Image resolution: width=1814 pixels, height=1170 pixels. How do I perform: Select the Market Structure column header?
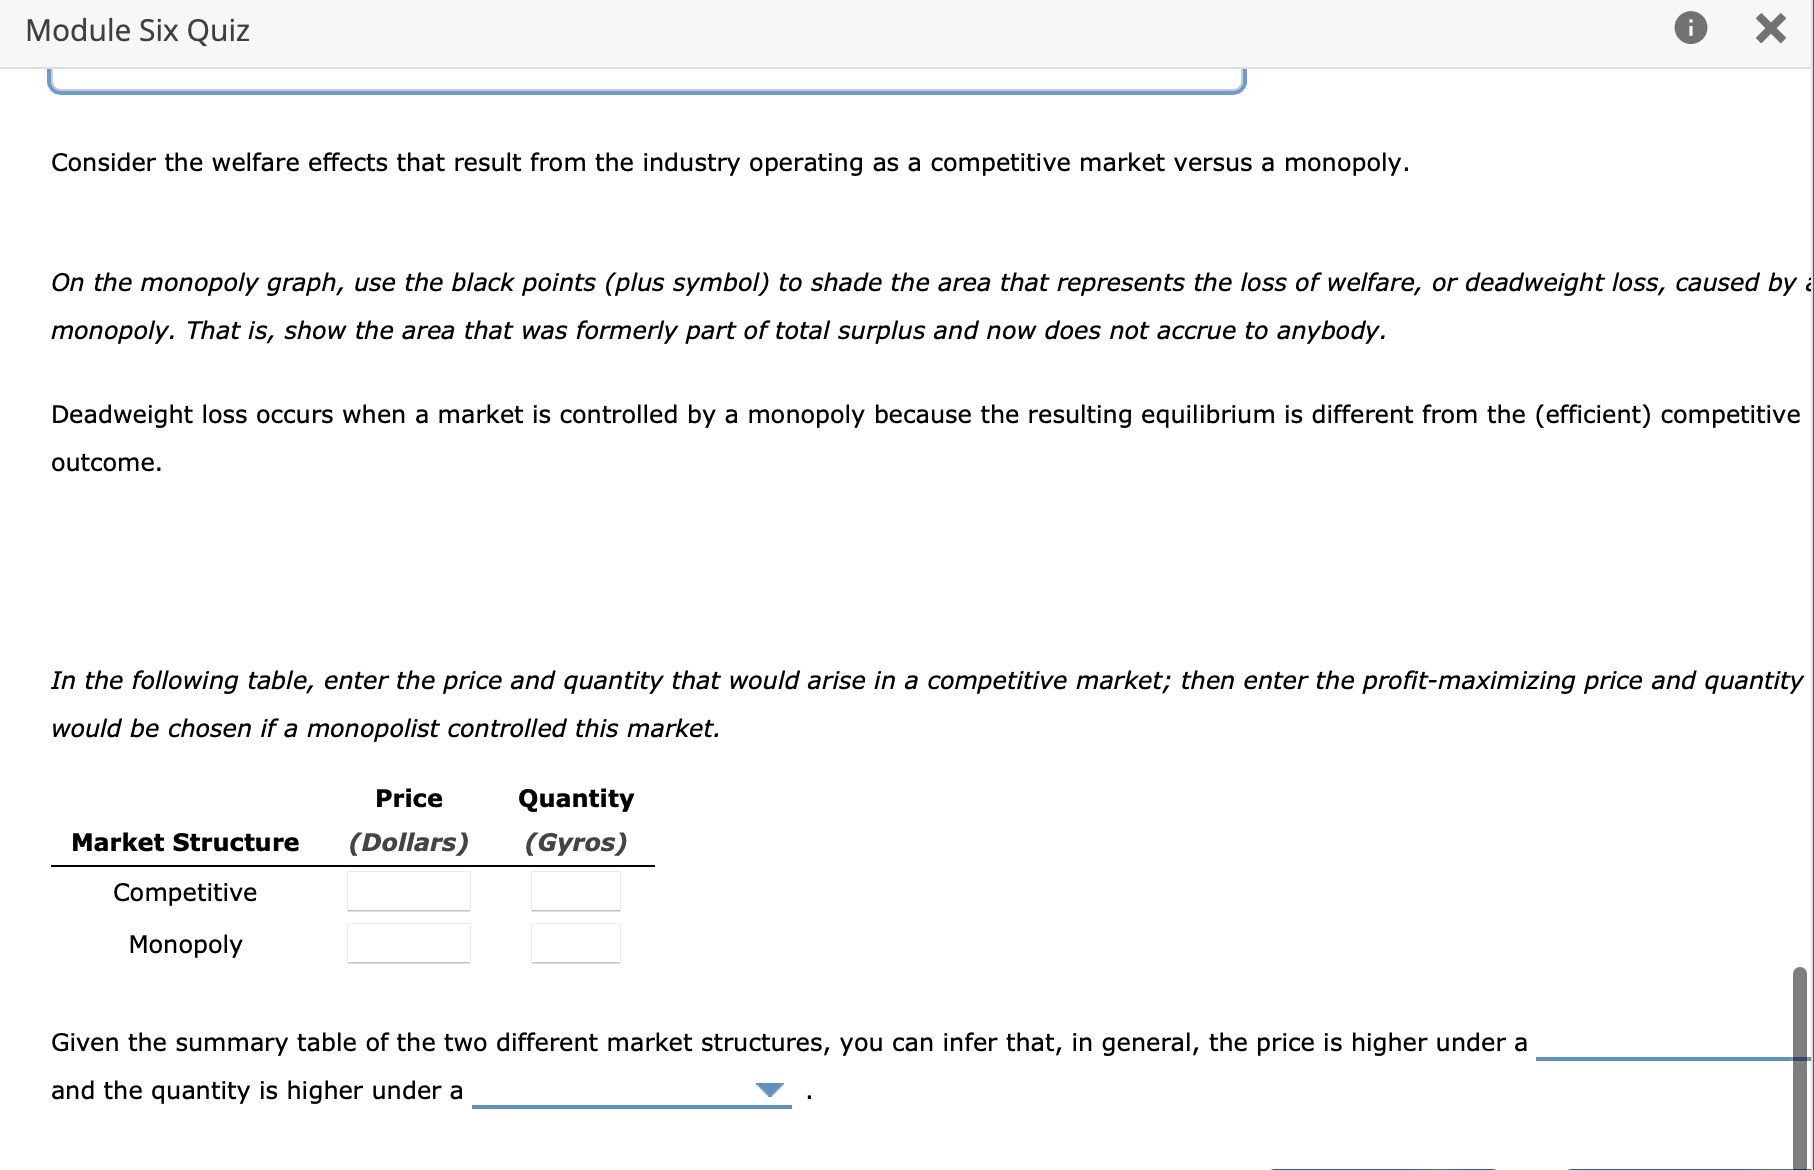coord(184,842)
